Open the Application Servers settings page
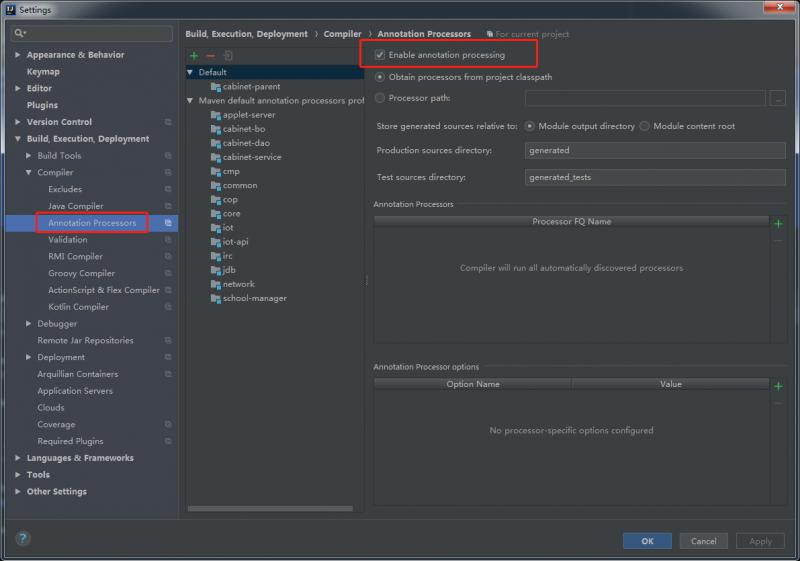 pos(75,391)
